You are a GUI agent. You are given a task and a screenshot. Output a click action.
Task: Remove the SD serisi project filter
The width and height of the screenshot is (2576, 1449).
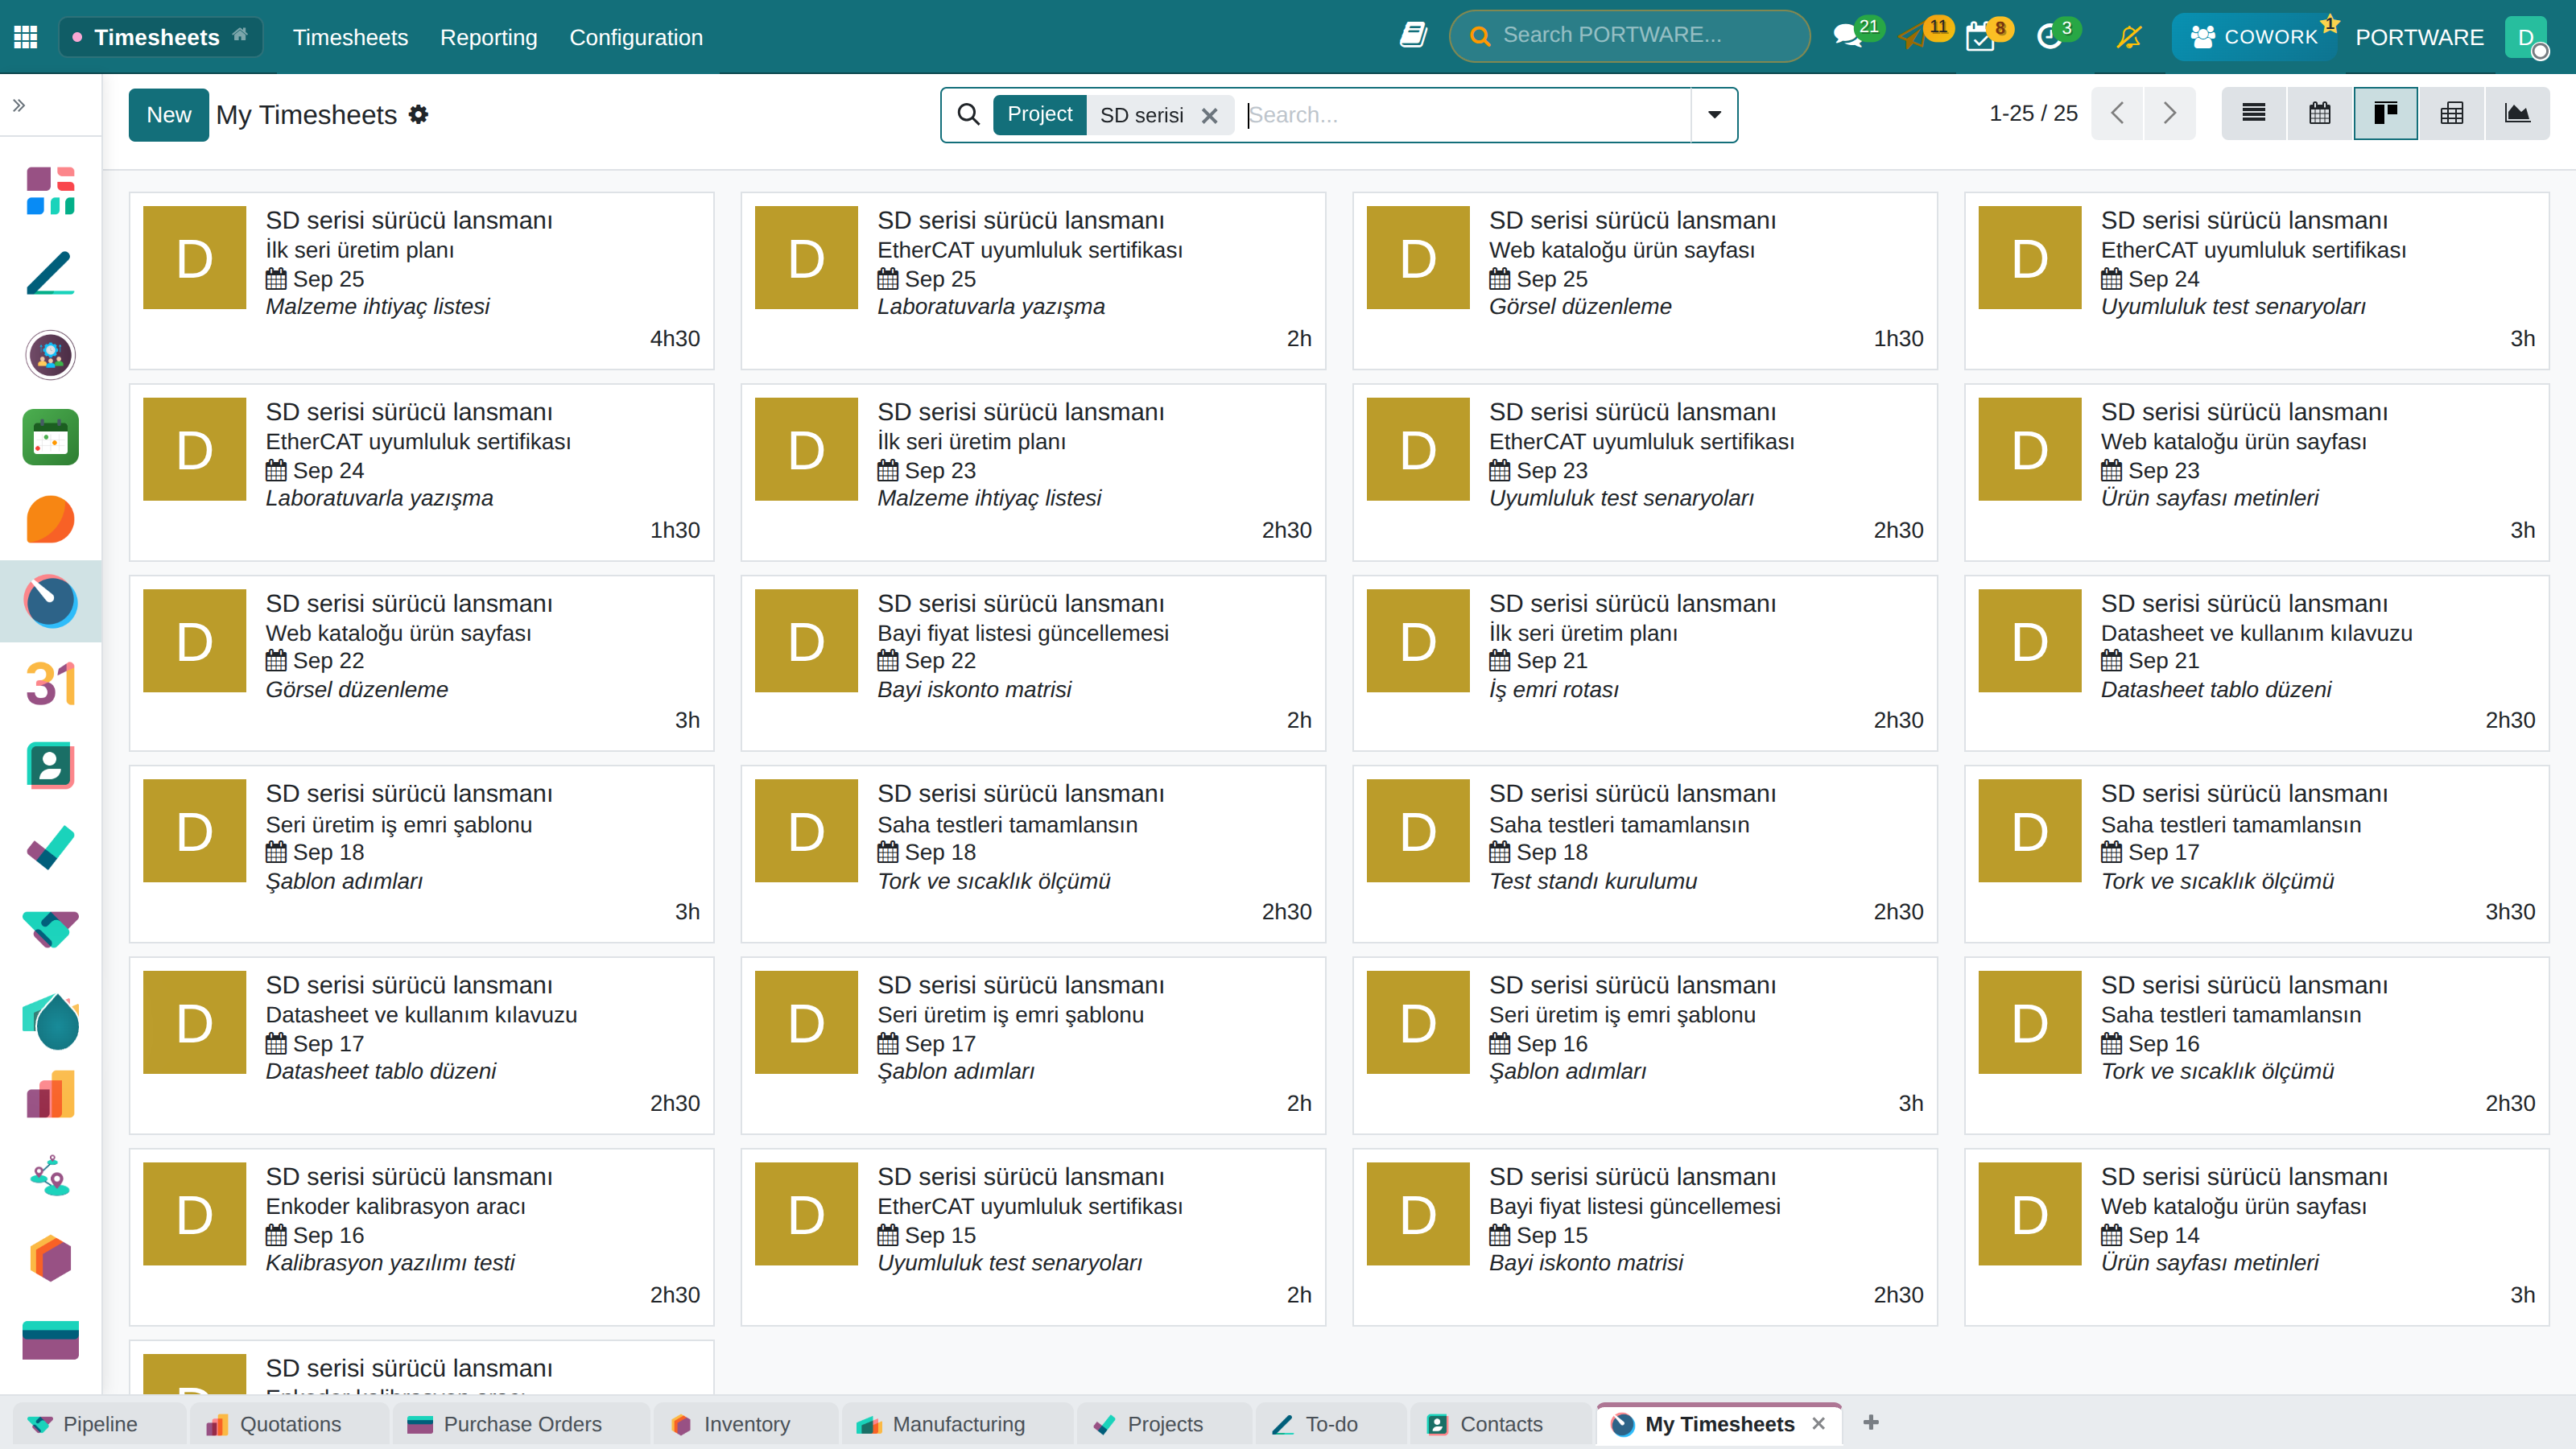click(x=1209, y=115)
